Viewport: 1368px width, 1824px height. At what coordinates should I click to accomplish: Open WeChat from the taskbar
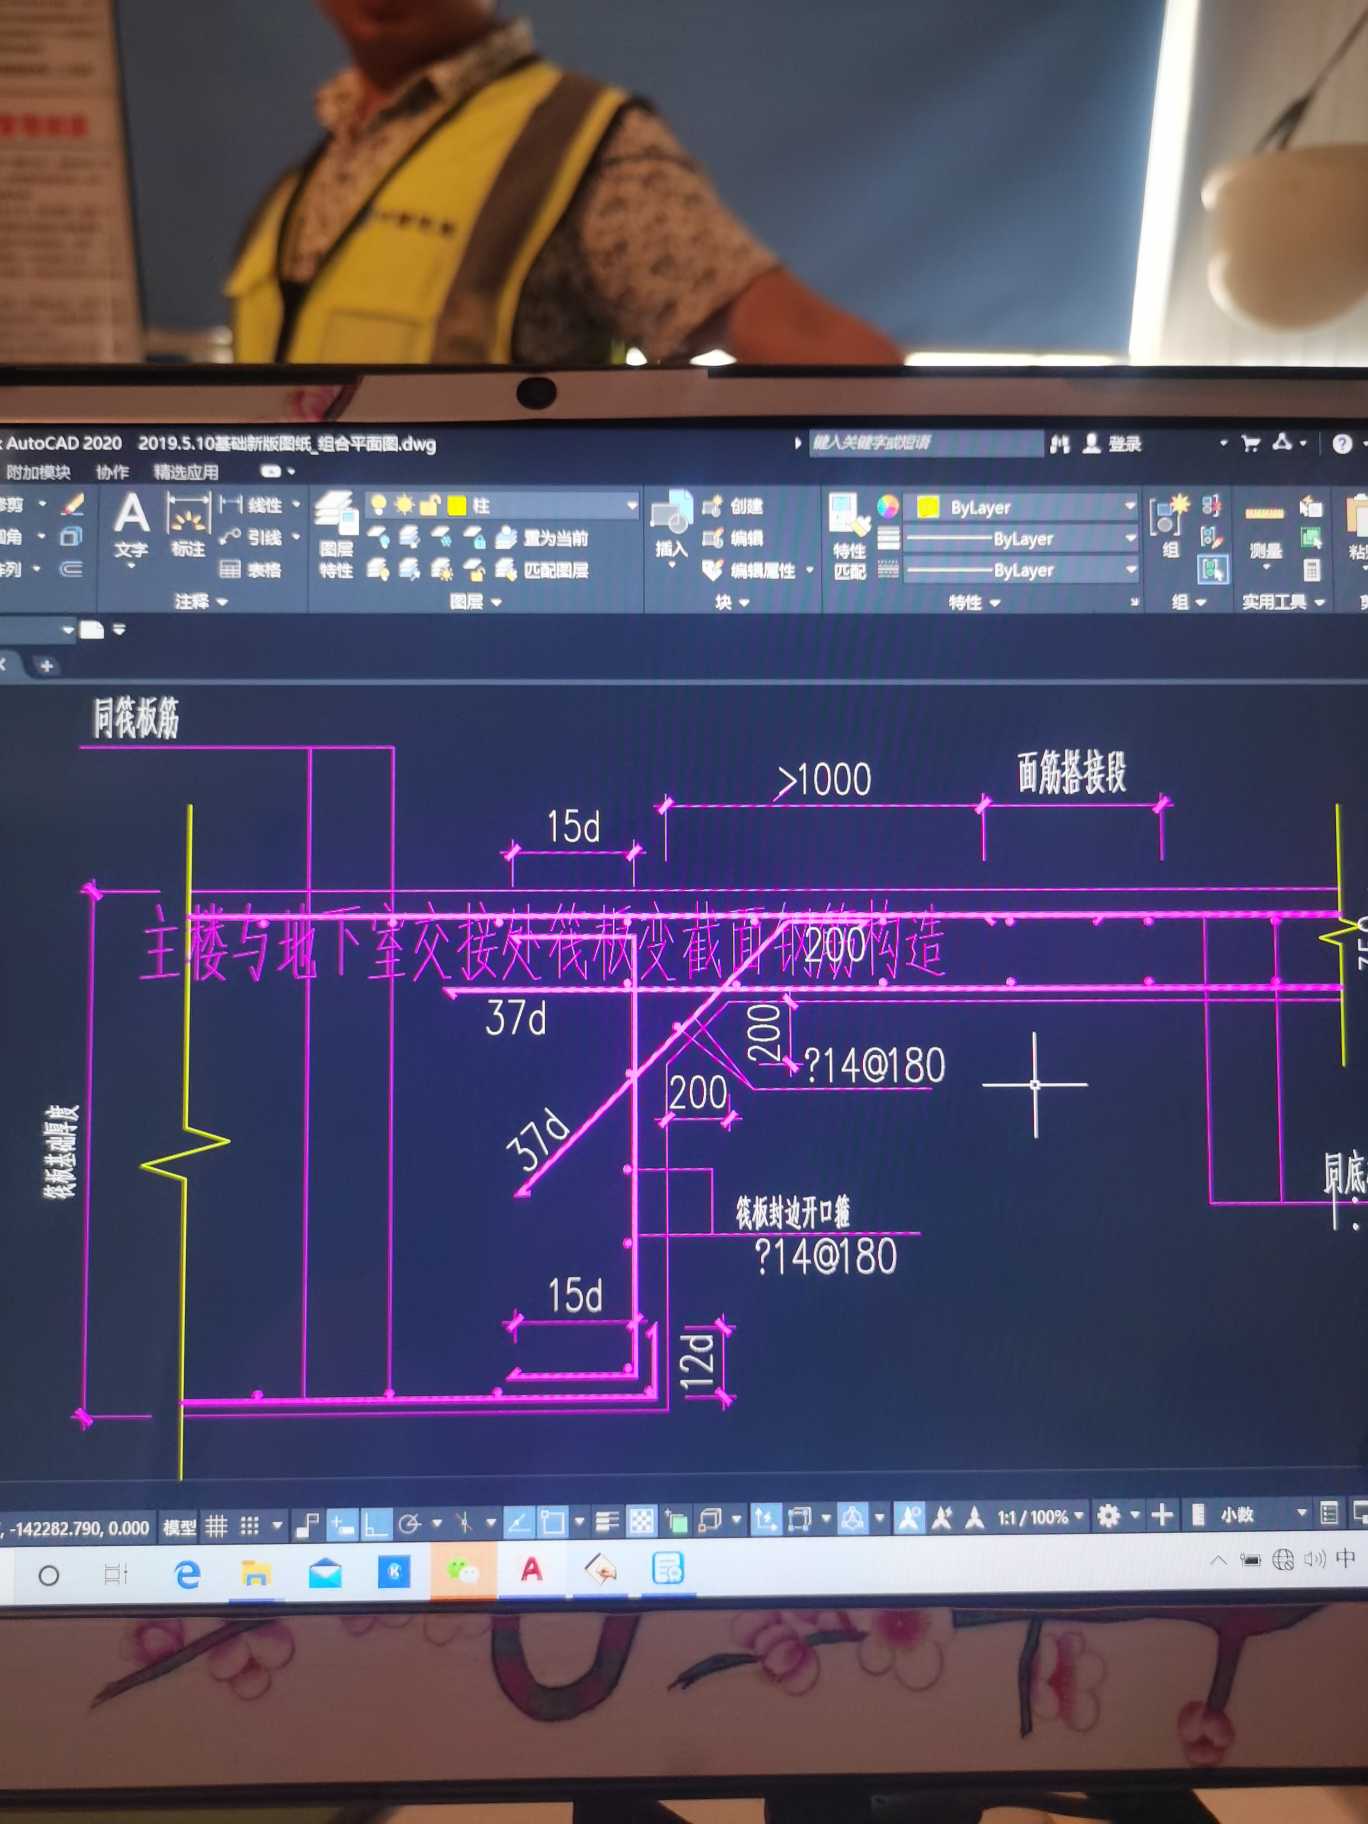462,1570
